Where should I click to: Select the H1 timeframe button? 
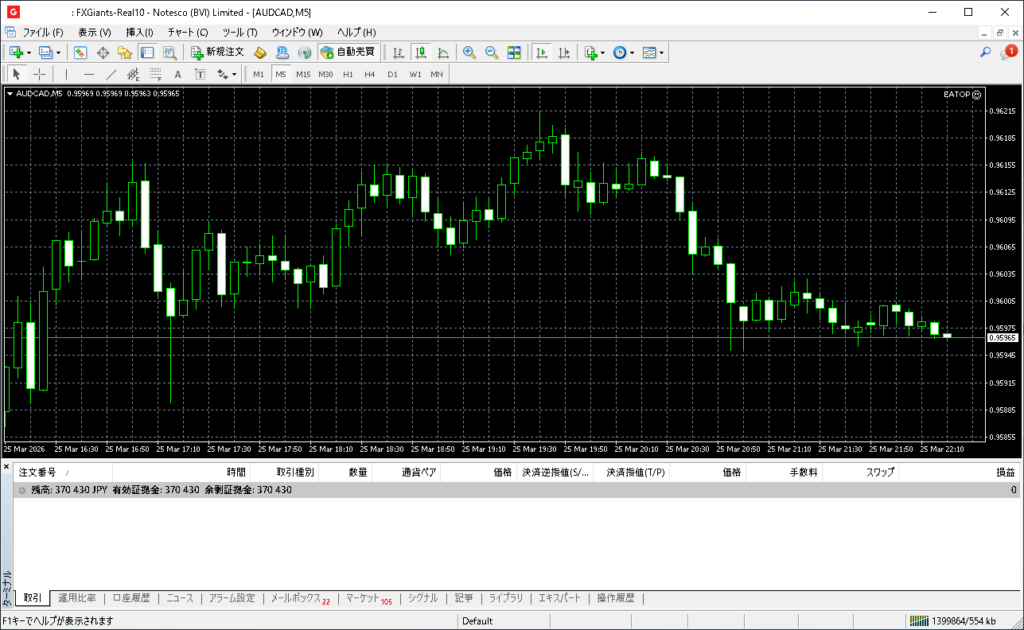pyautogui.click(x=348, y=74)
